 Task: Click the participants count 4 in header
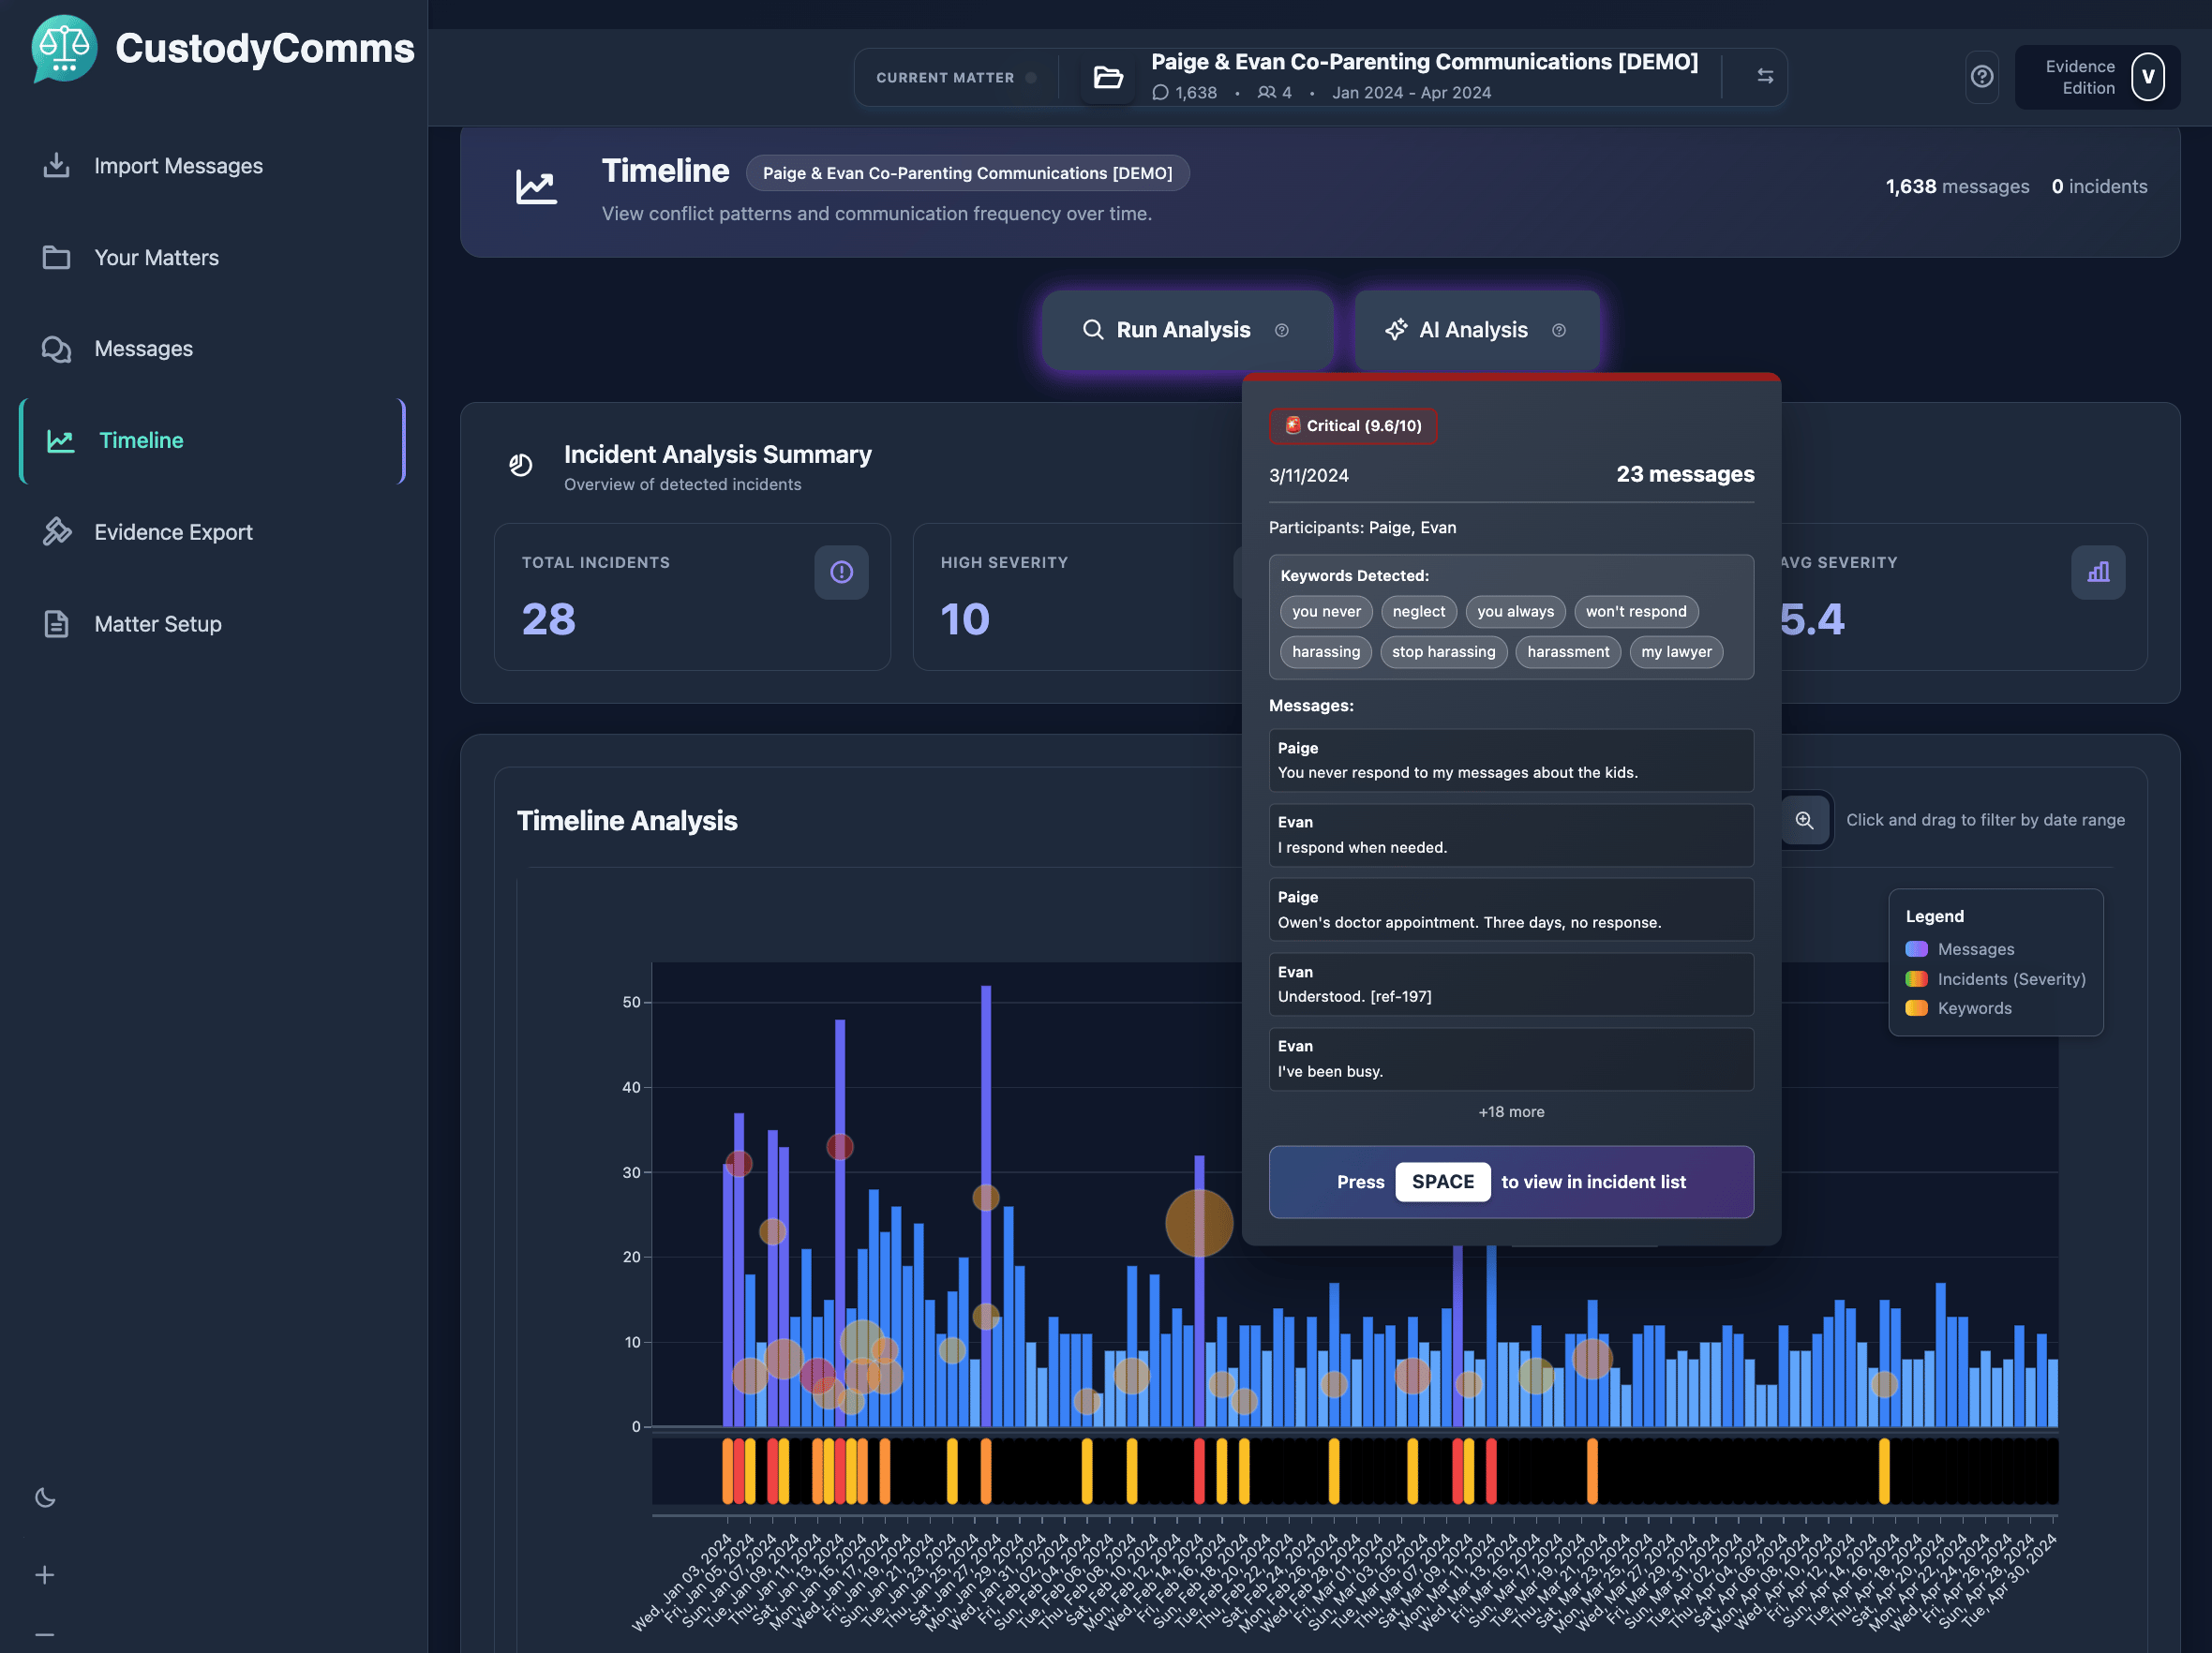coord(1275,93)
